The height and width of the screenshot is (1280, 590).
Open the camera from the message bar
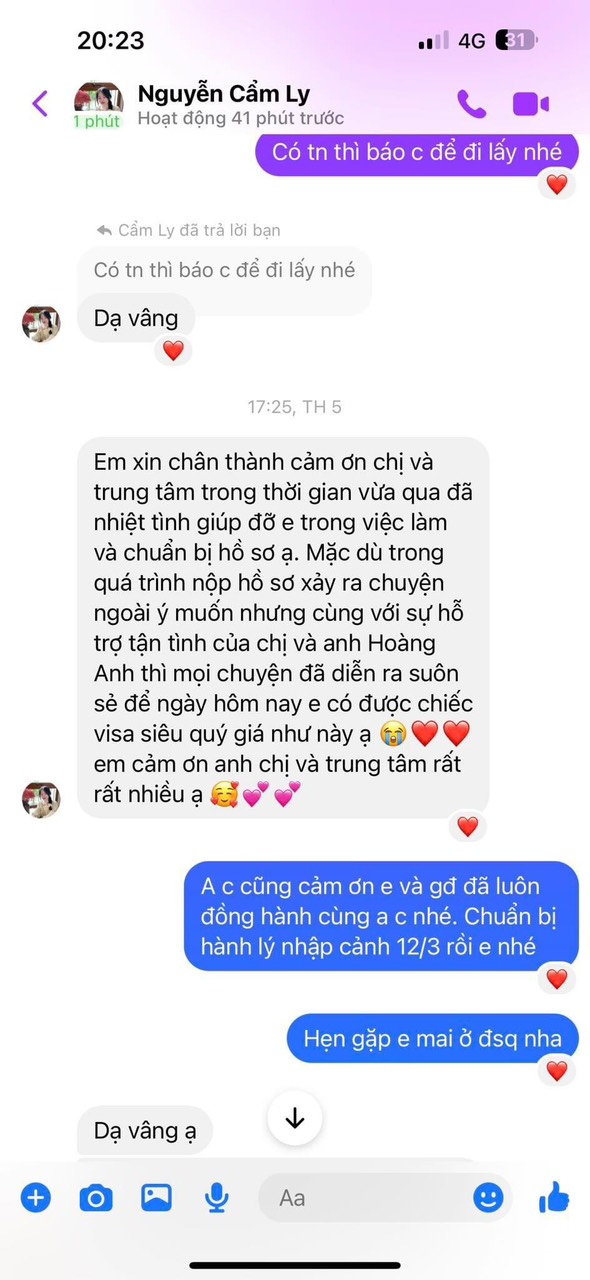tap(96, 1197)
